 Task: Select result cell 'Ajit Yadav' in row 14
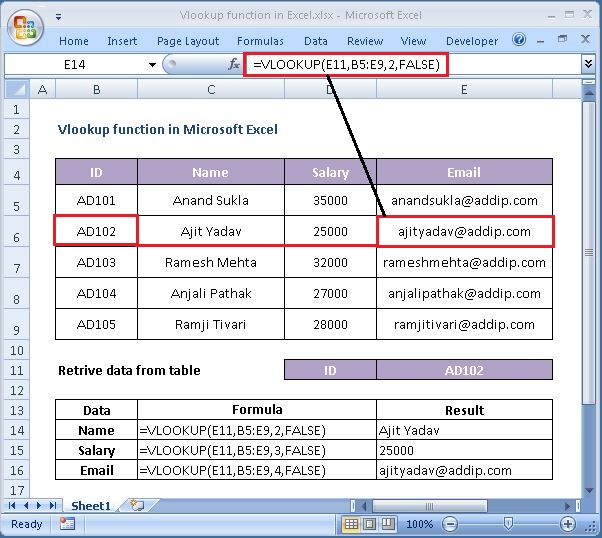coord(464,430)
